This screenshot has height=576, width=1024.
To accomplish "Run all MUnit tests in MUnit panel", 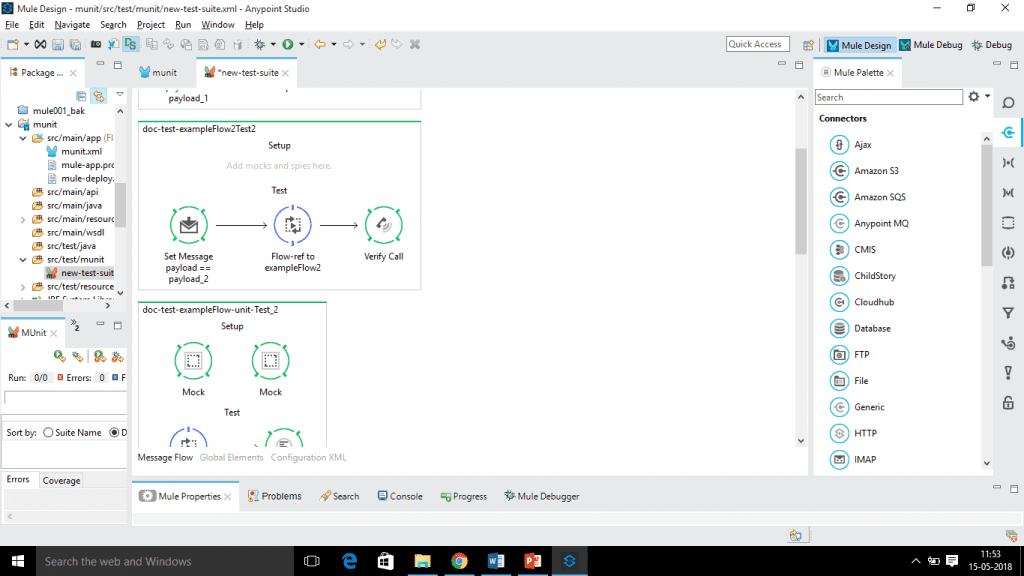I will point(58,356).
